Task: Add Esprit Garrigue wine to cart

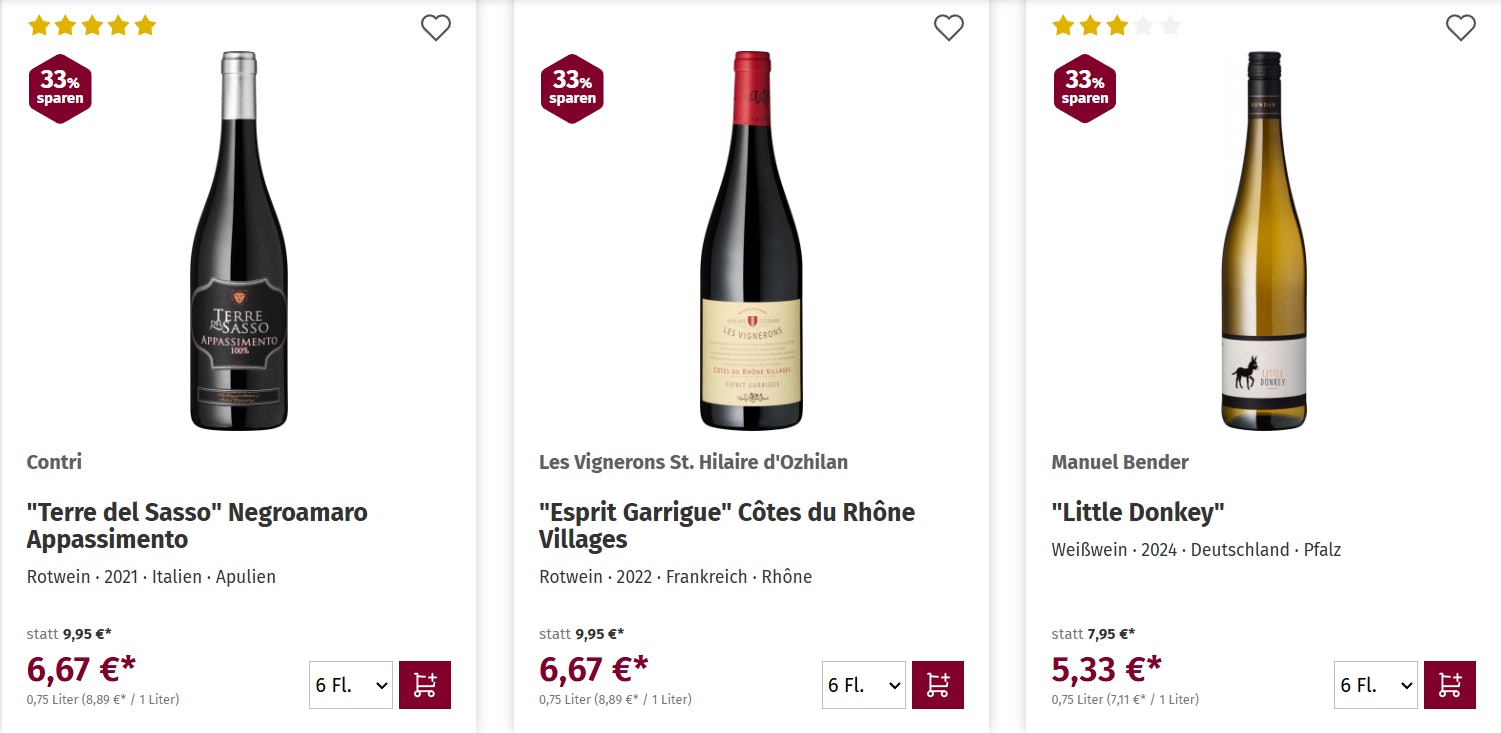Action: pyautogui.click(x=937, y=685)
